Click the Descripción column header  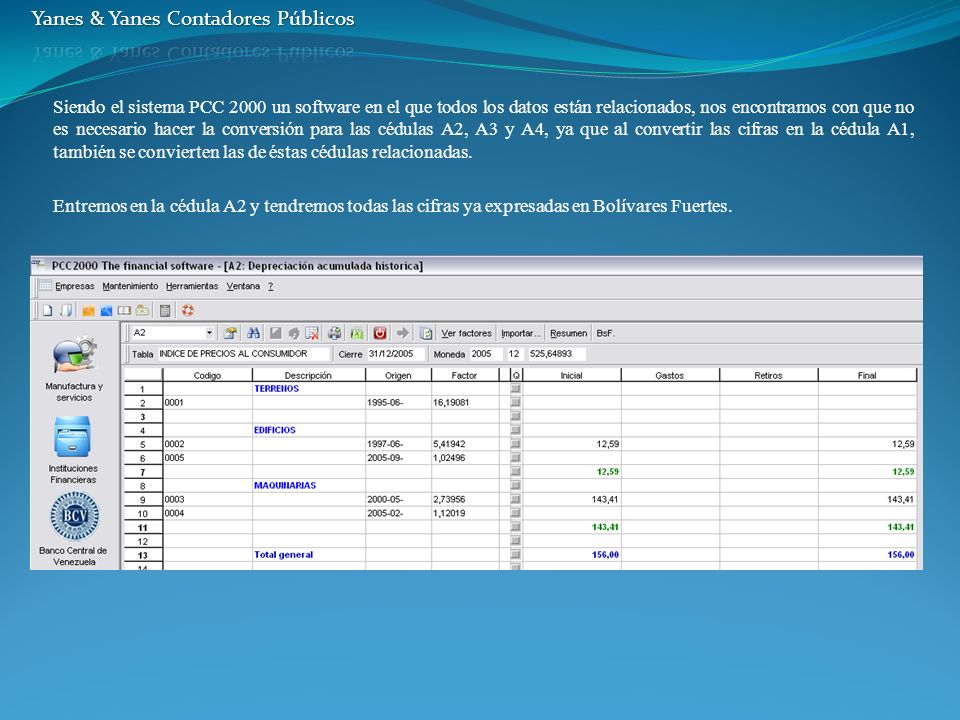pos(309,375)
